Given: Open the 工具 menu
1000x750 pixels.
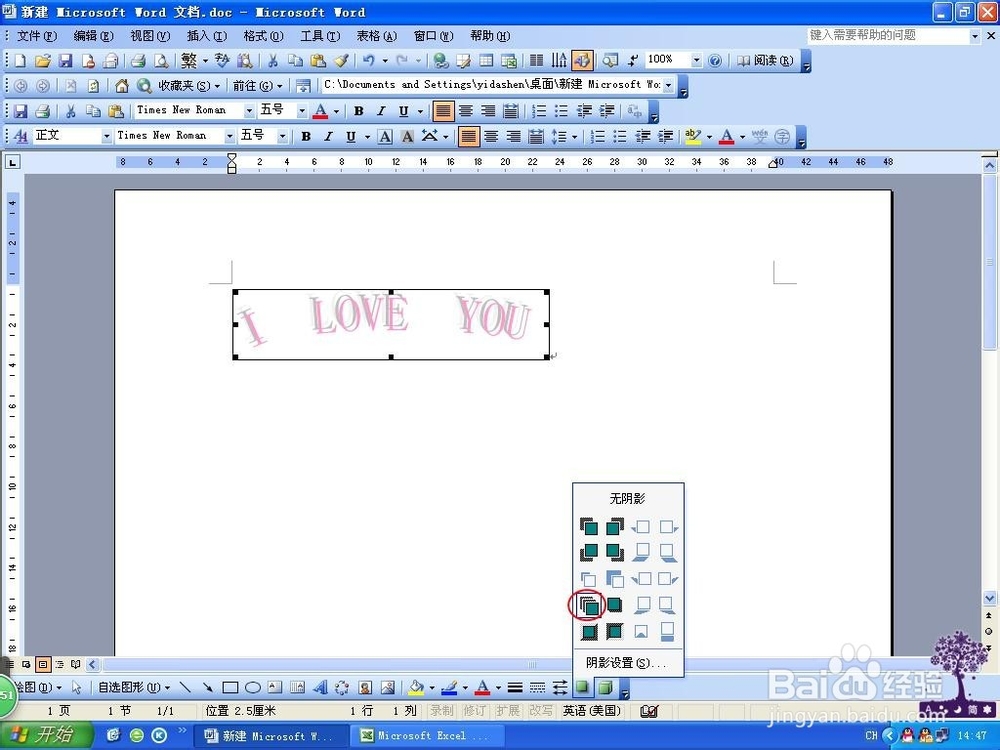Looking at the screenshot, I should [320, 36].
